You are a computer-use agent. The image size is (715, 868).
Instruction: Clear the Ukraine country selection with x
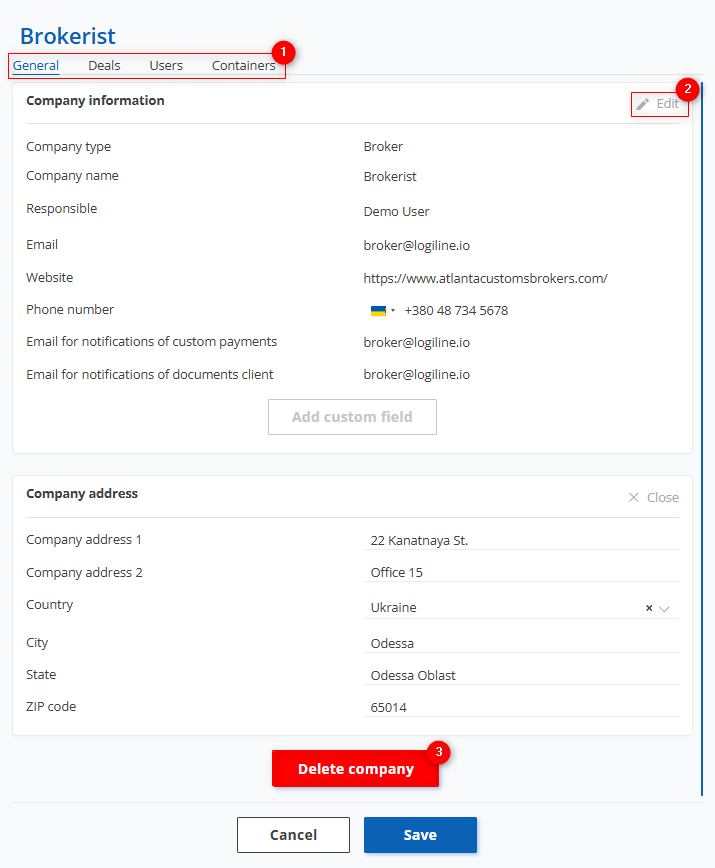[x=649, y=608]
